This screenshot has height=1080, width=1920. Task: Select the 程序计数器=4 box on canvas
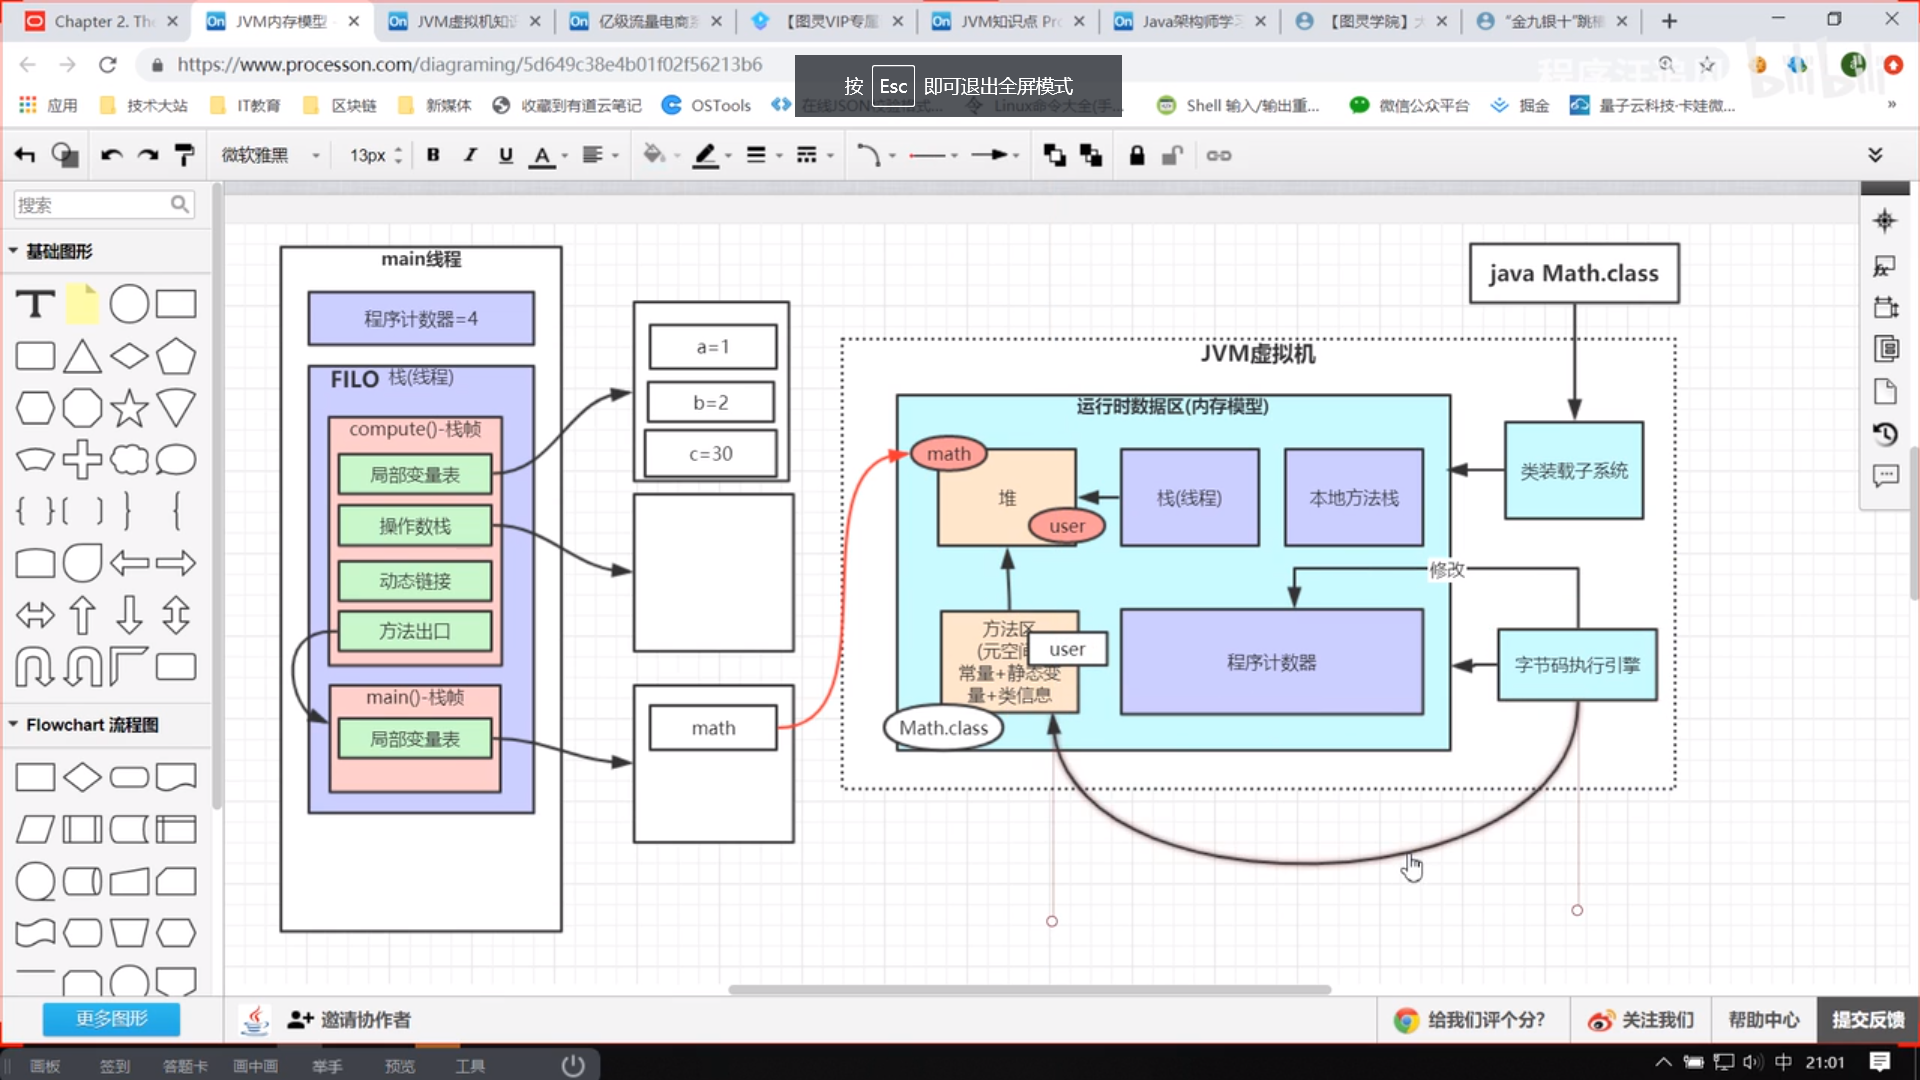coord(421,319)
